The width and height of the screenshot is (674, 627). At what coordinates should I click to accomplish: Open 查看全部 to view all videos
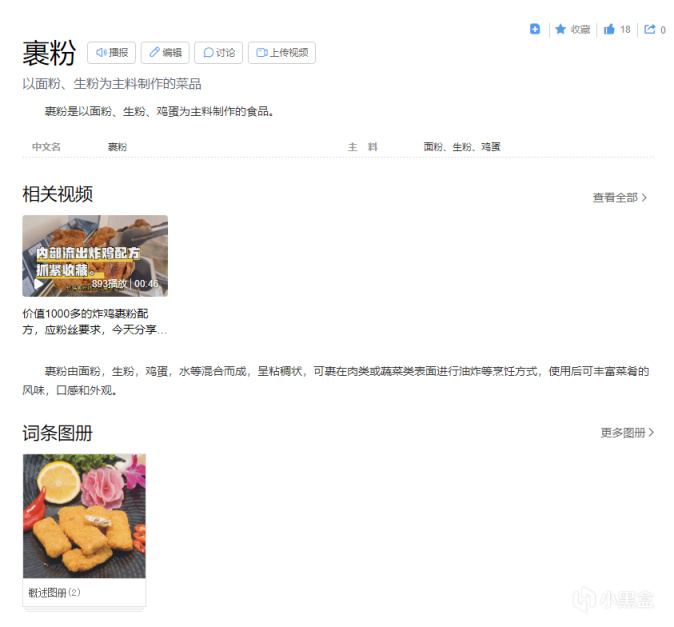click(619, 197)
